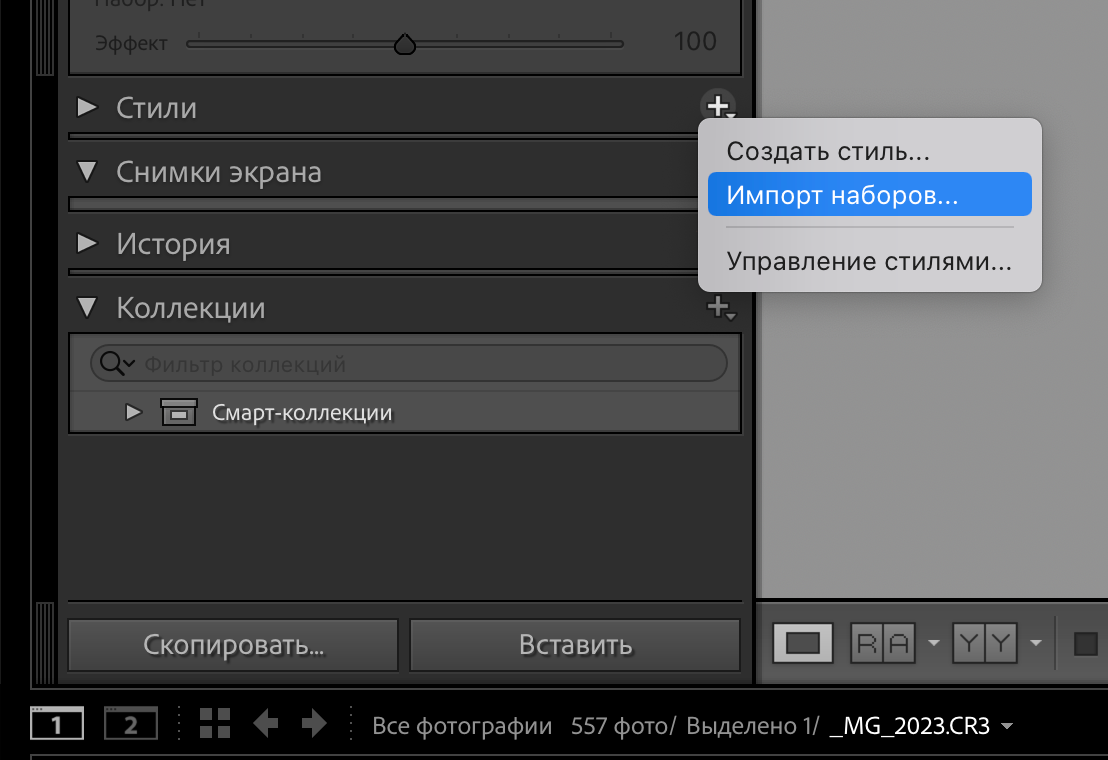Screen dimensions: 1108x760
Task: Select the Loupe view icon
Action: coord(801,643)
